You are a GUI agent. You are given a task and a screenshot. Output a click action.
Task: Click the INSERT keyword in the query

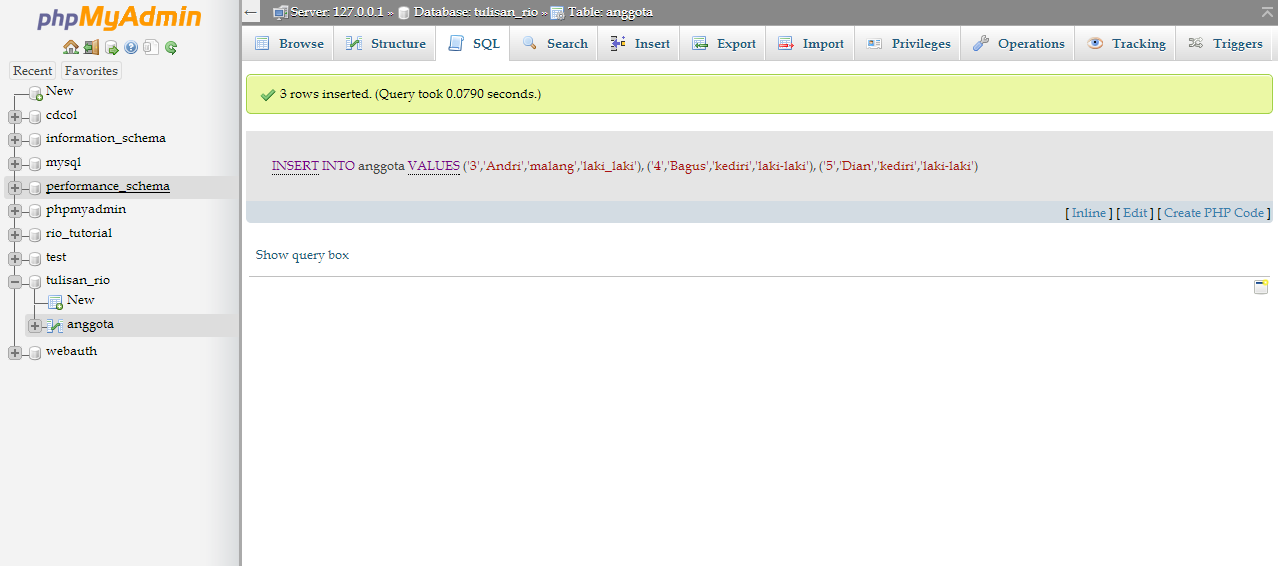(295, 166)
